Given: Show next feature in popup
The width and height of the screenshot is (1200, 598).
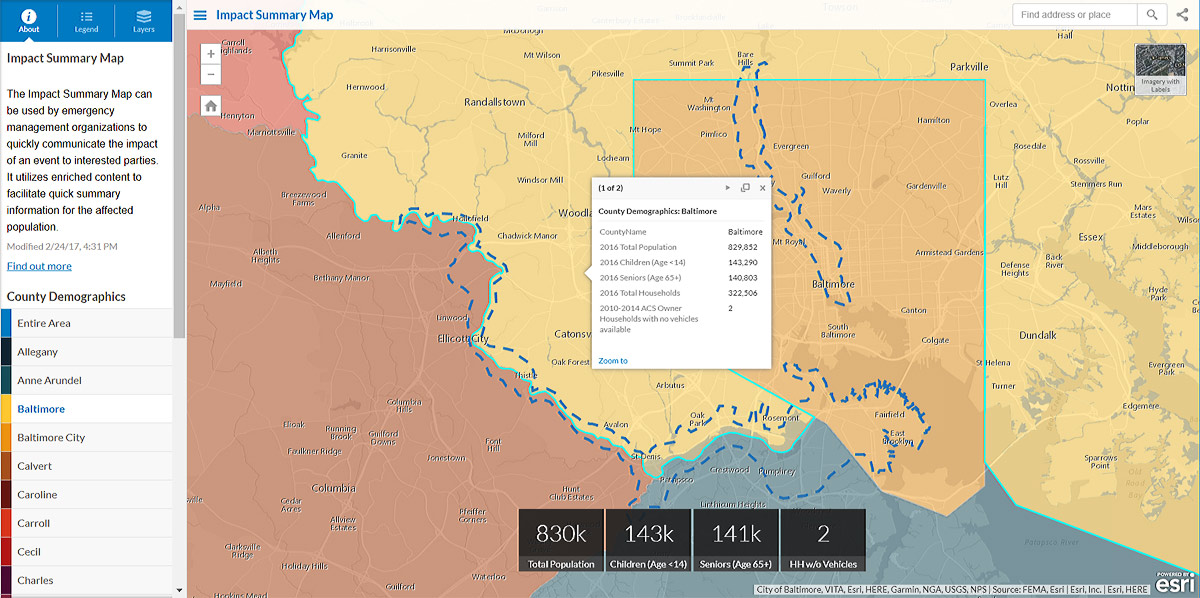Looking at the screenshot, I should coord(728,188).
